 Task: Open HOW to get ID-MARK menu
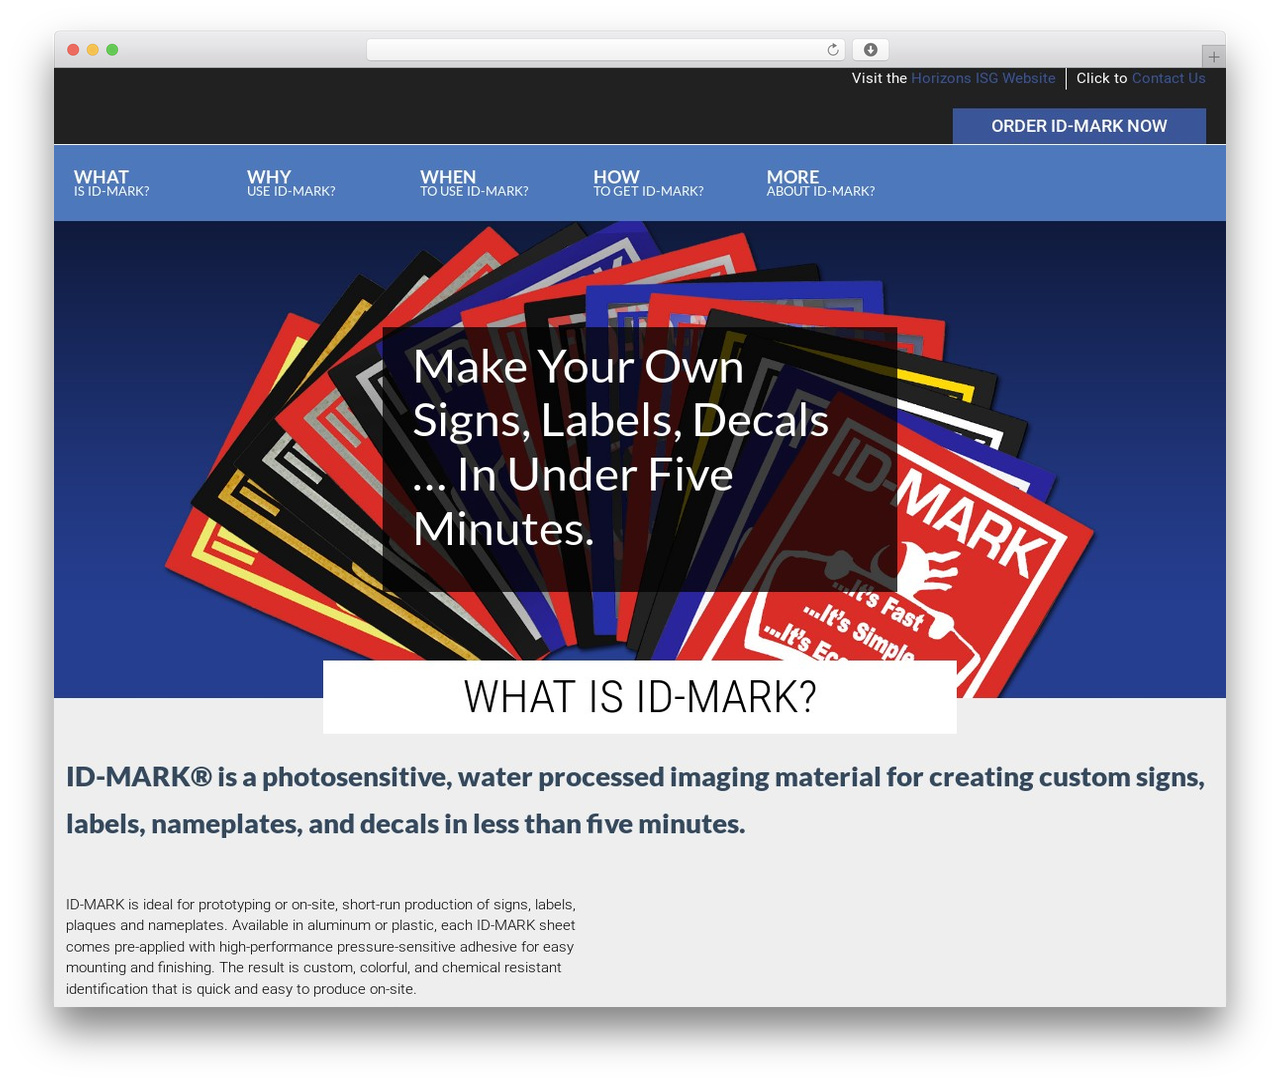pos(648,183)
